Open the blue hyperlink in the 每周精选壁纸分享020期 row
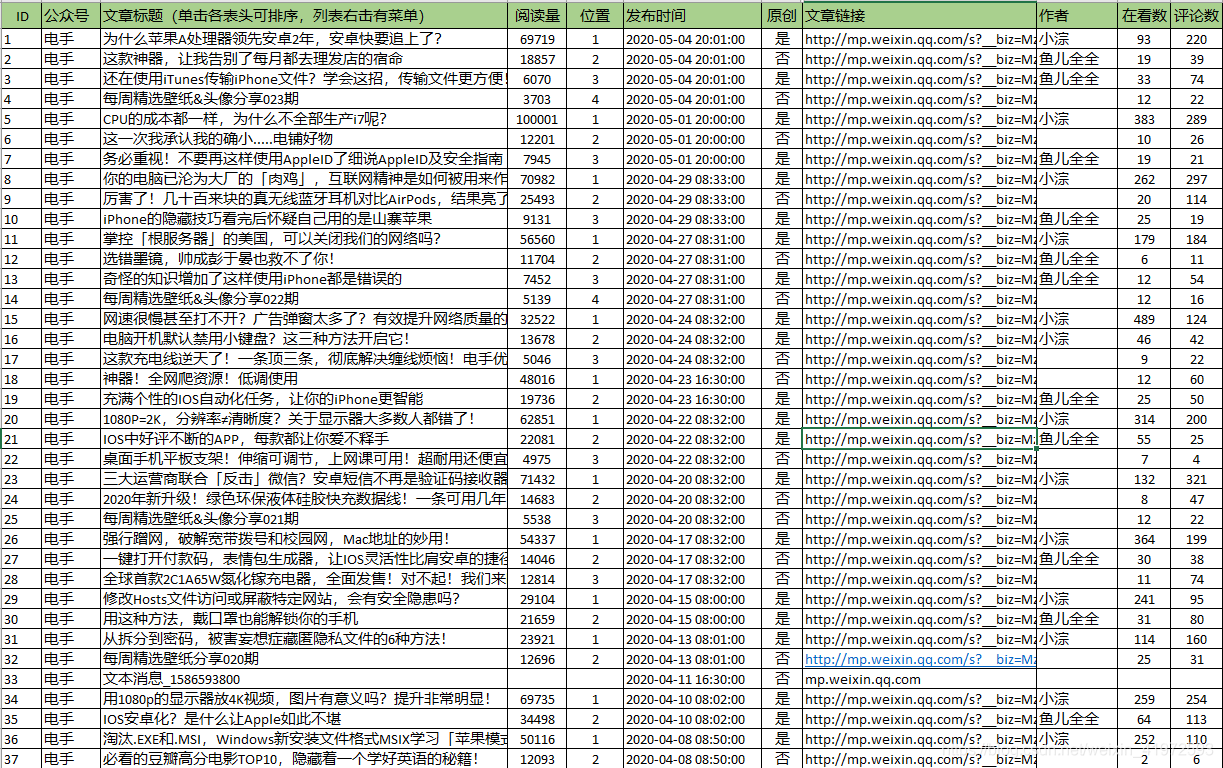 click(x=920, y=659)
